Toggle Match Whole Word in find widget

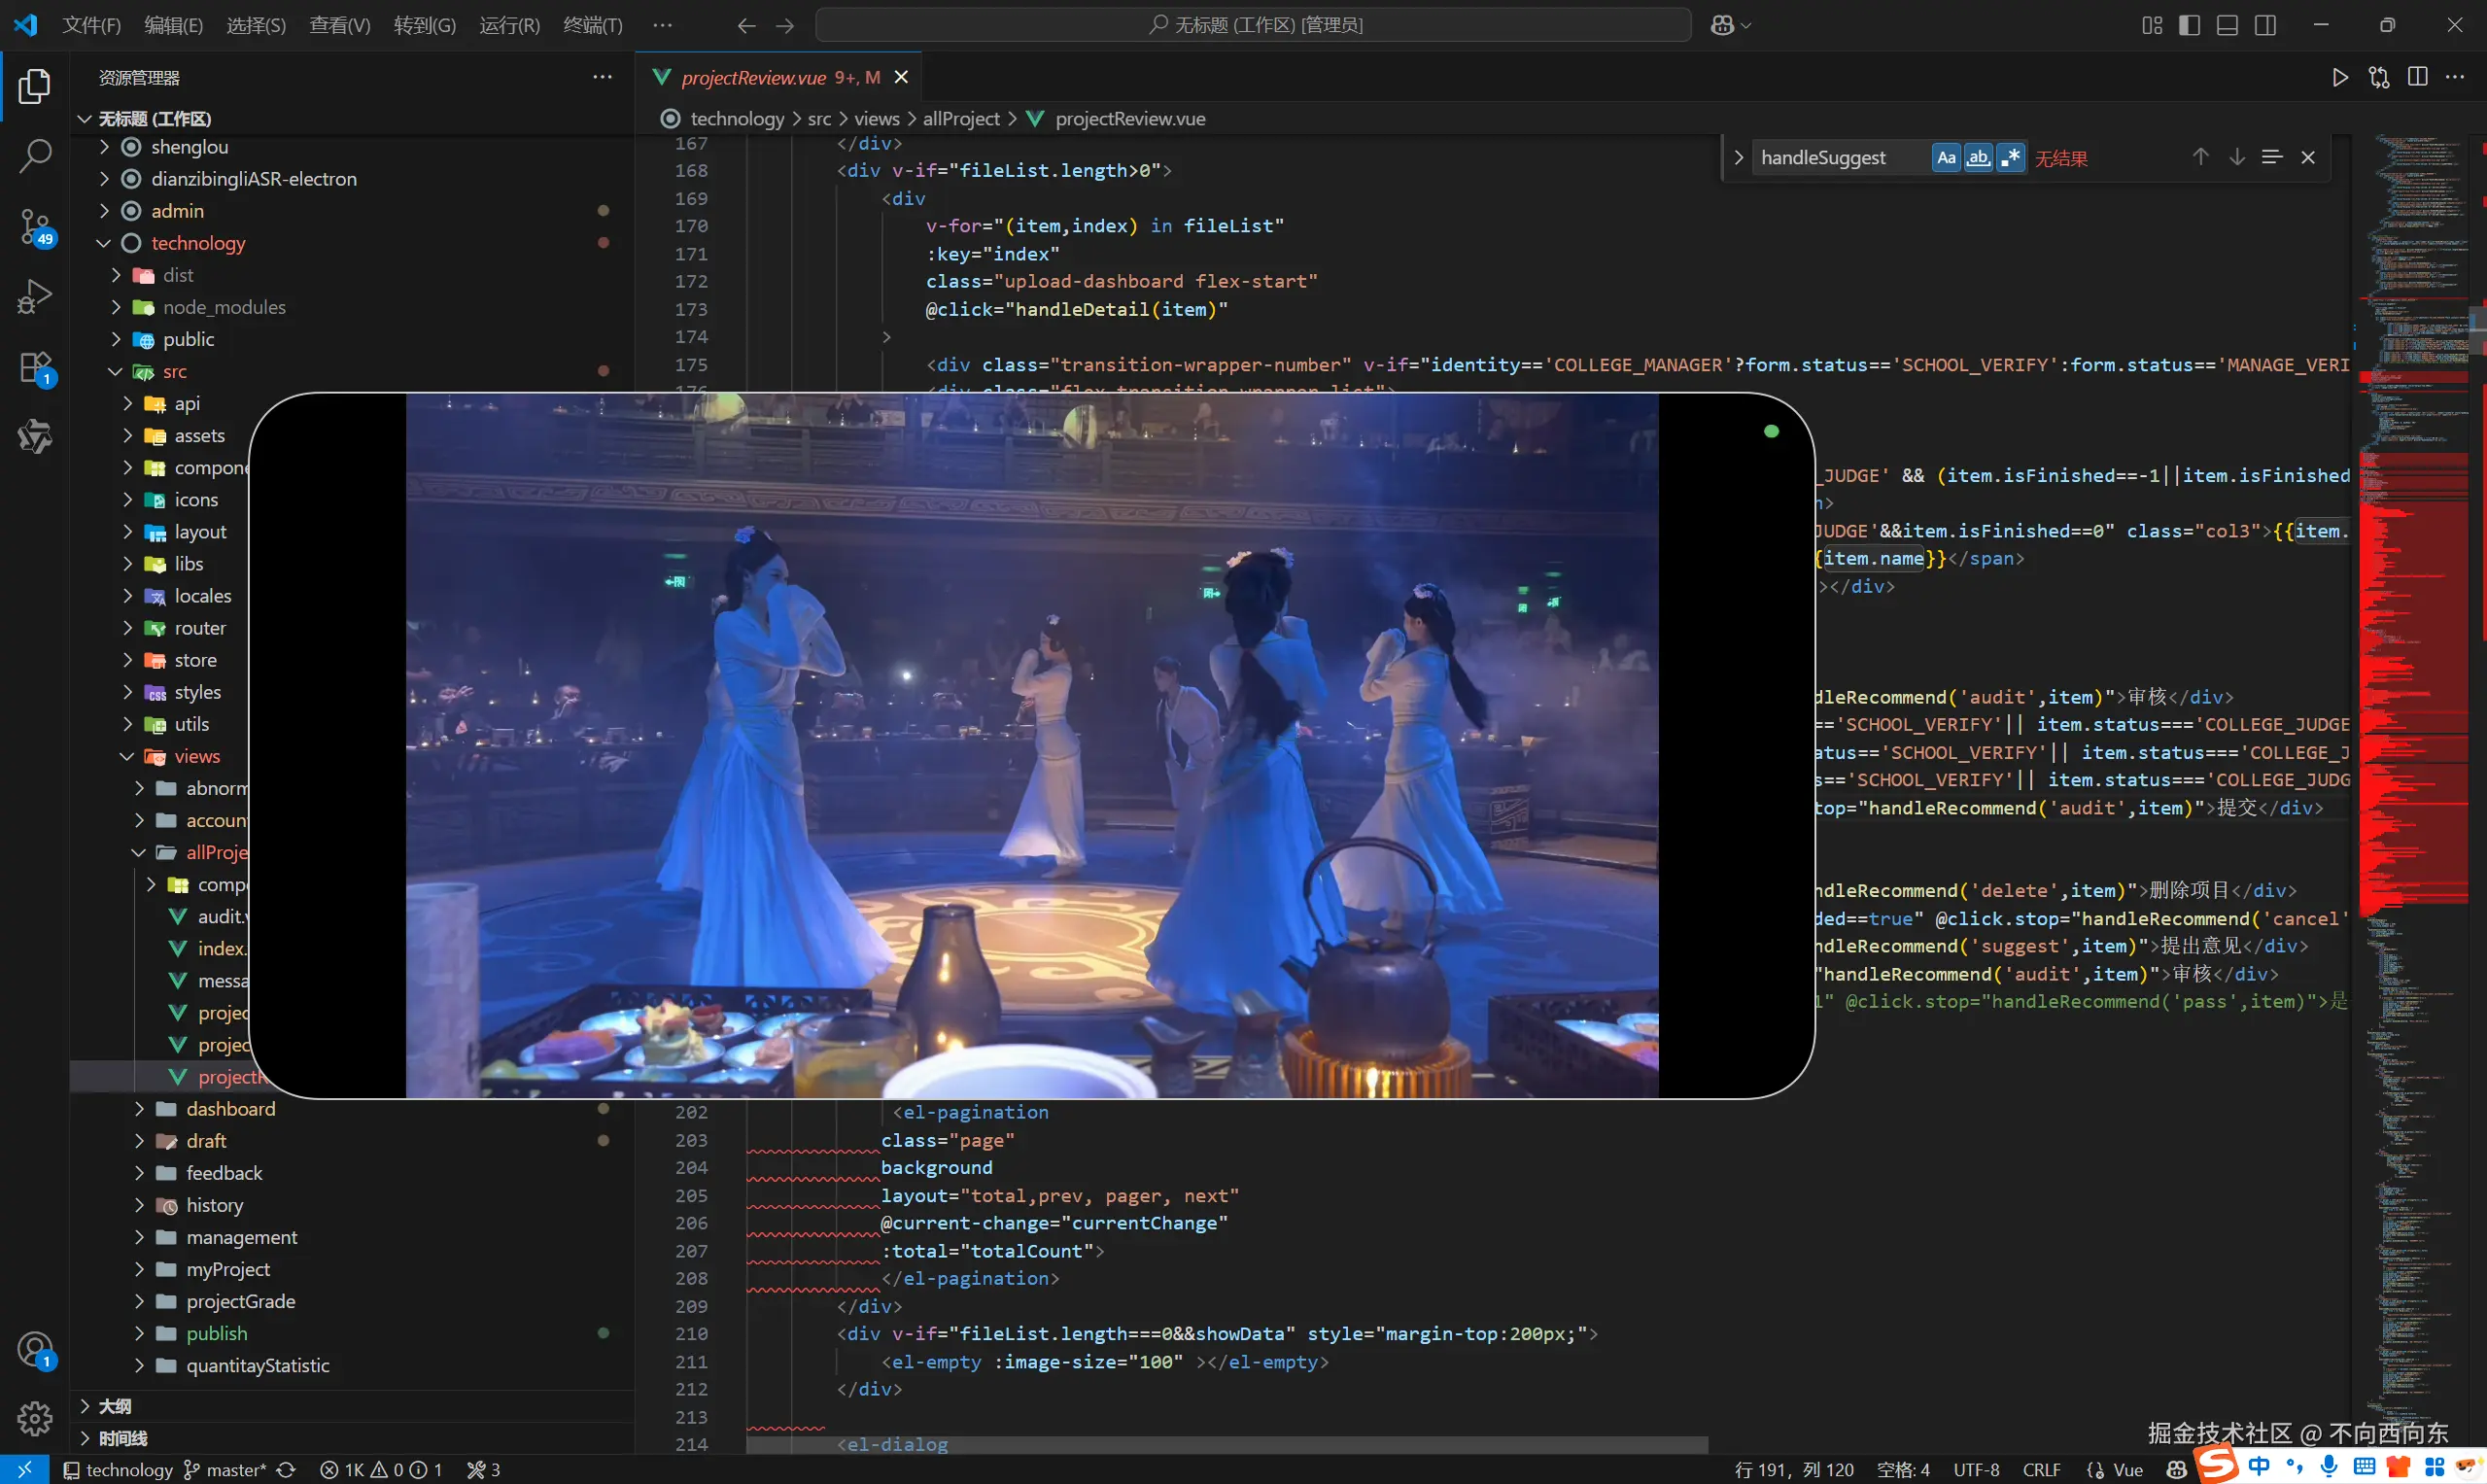[x=1978, y=158]
